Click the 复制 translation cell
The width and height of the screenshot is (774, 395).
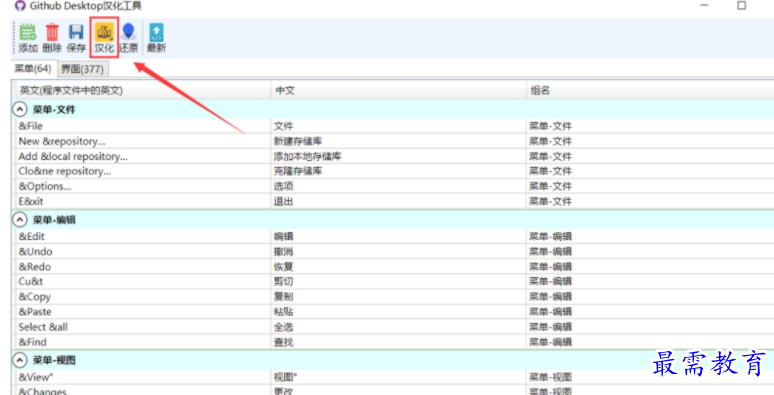(x=398, y=297)
